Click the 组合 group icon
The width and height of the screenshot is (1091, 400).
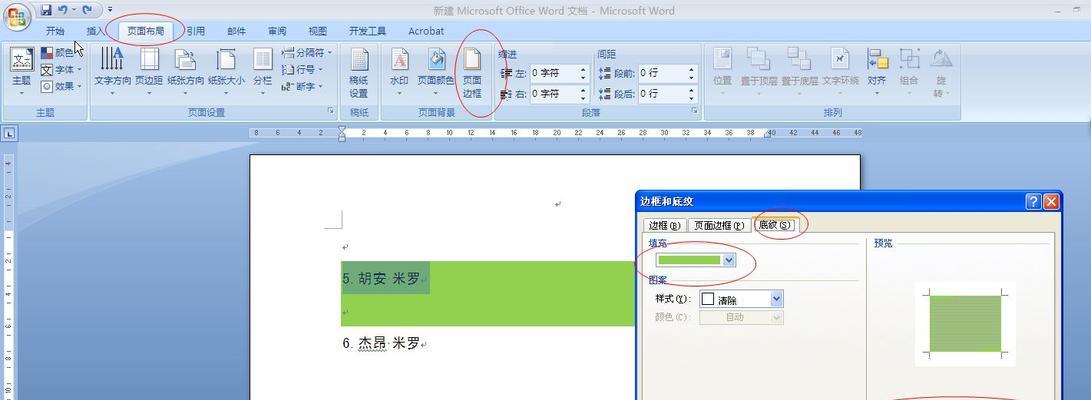tap(909, 58)
